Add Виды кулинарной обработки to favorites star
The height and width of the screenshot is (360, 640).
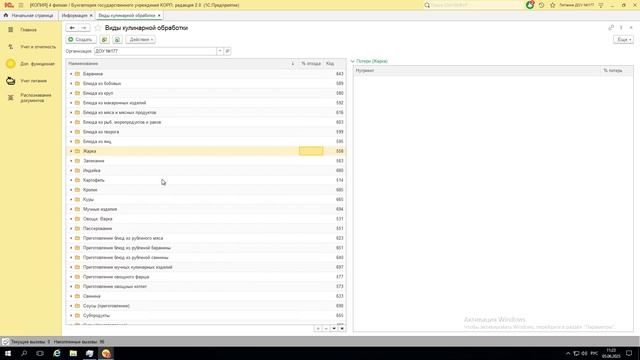pos(98,28)
